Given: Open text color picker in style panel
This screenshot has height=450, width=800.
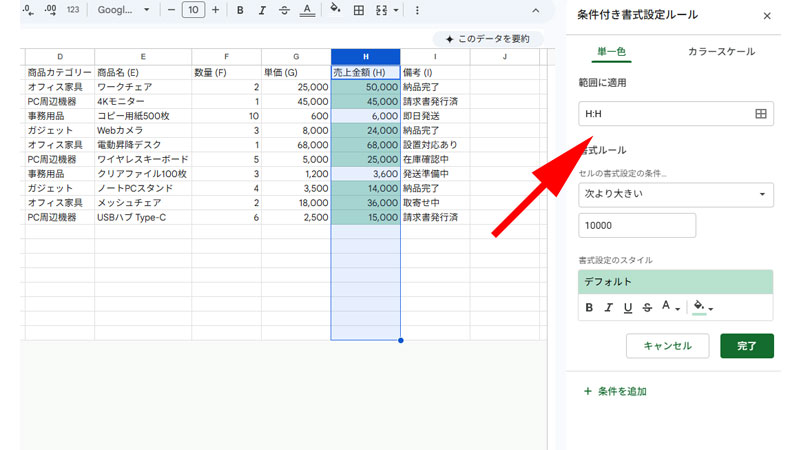Looking at the screenshot, I should click(x=670, y=307).
